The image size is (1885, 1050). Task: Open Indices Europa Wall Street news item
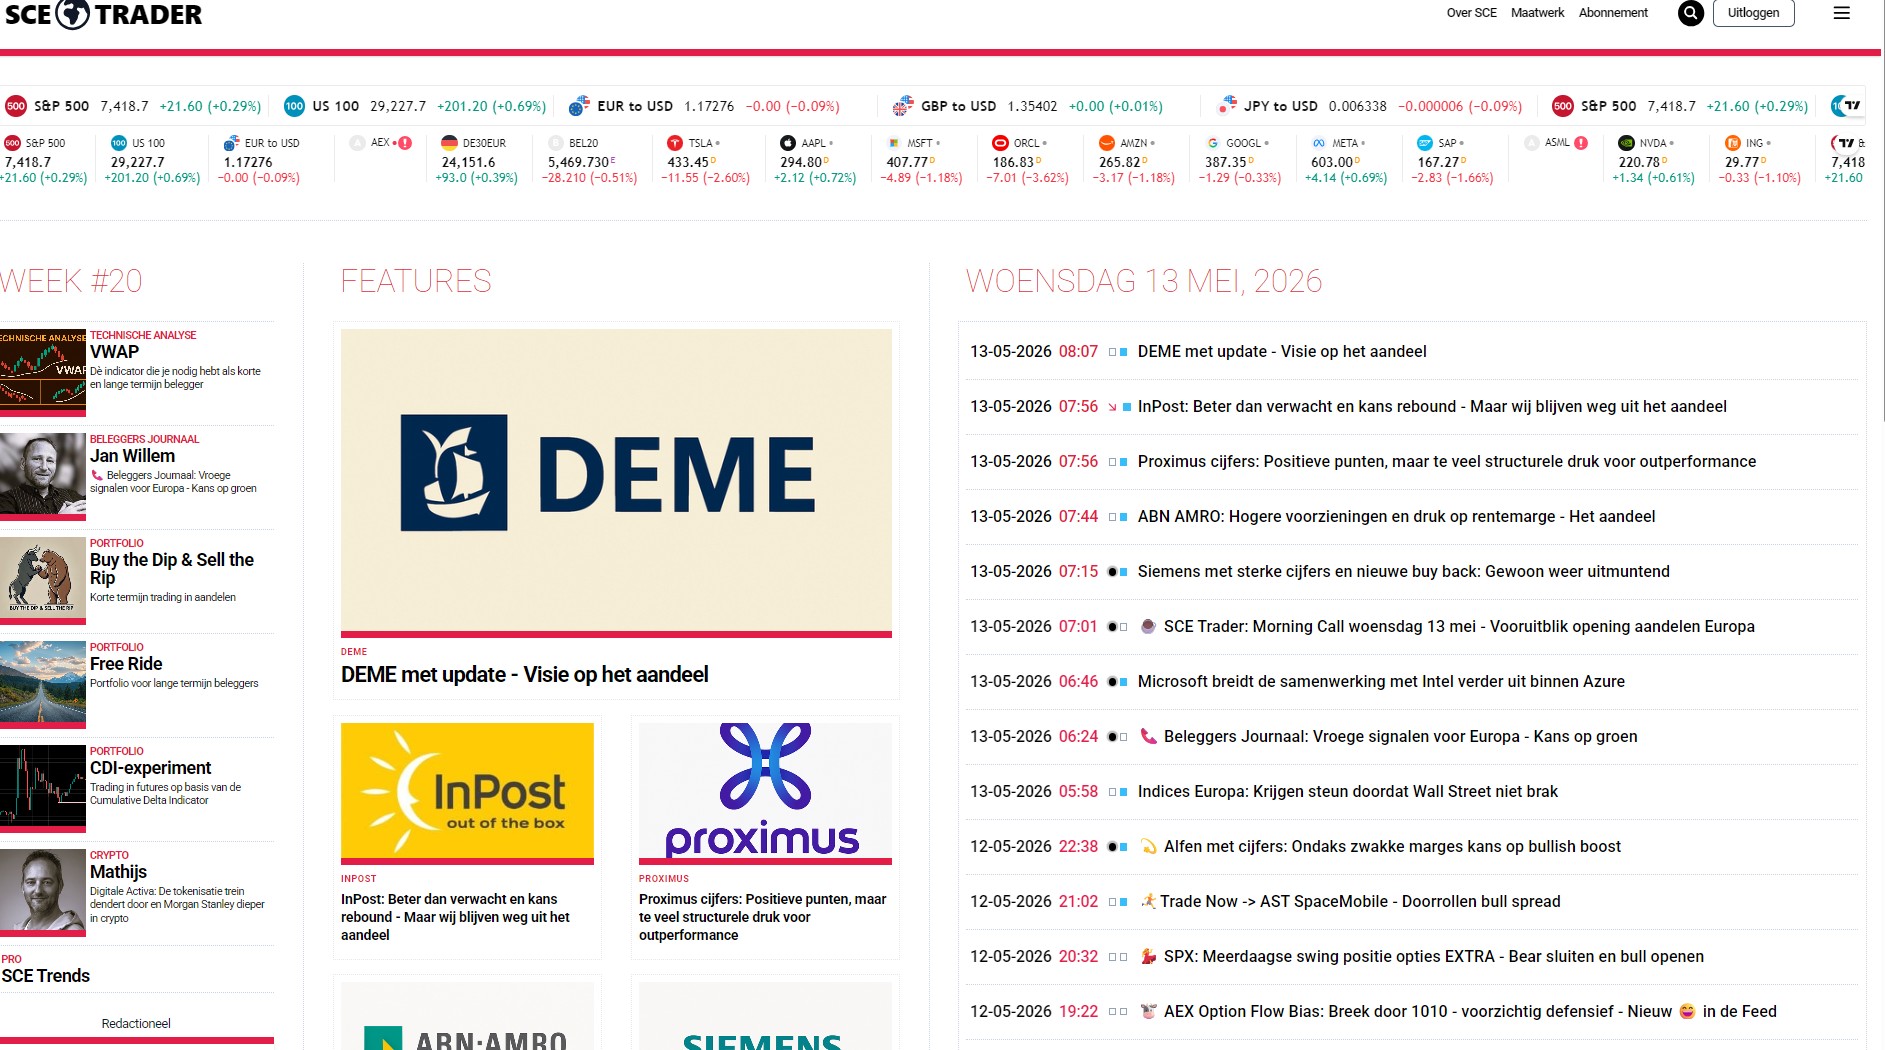(x=1348, y=791)
